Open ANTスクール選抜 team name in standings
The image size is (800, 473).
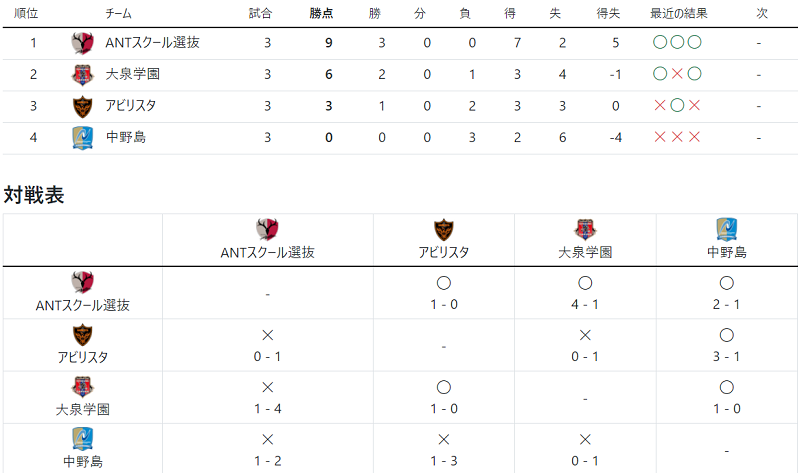(152, 43)
